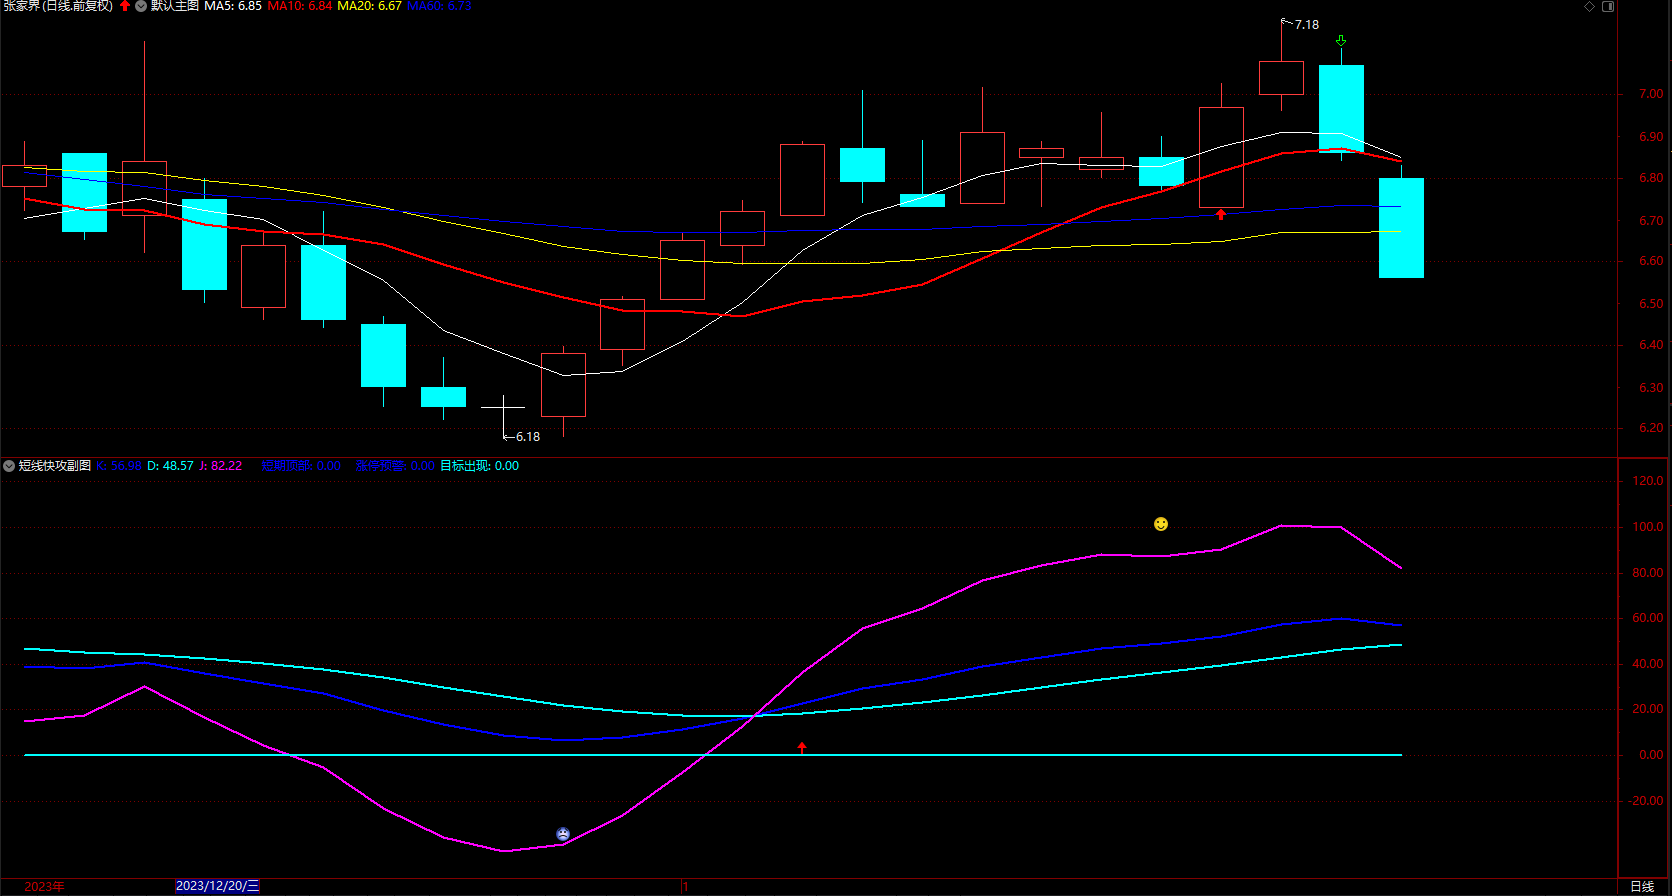The width and height of the screenshot is (1672, 896).
Task: Click the 默认主图 label
Action: (175, 6)
